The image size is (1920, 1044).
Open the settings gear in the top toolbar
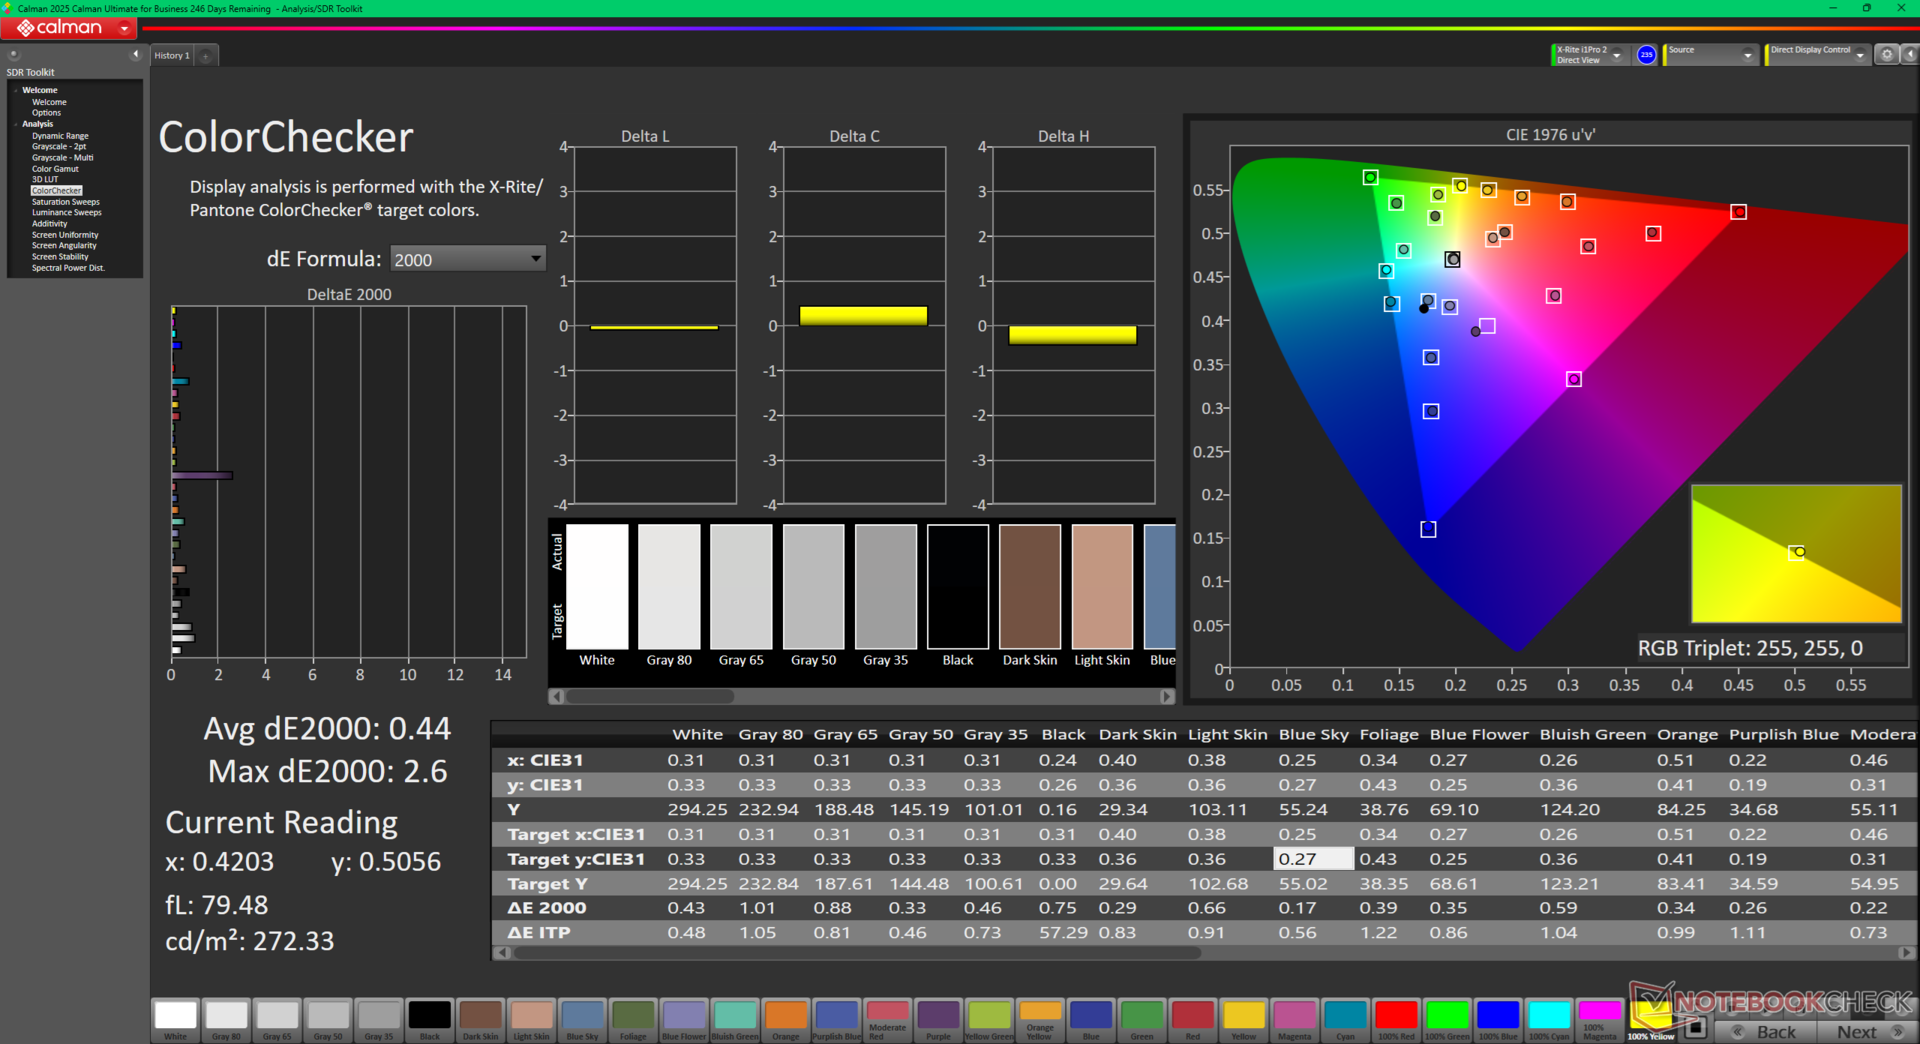[x=1886, y=55]
